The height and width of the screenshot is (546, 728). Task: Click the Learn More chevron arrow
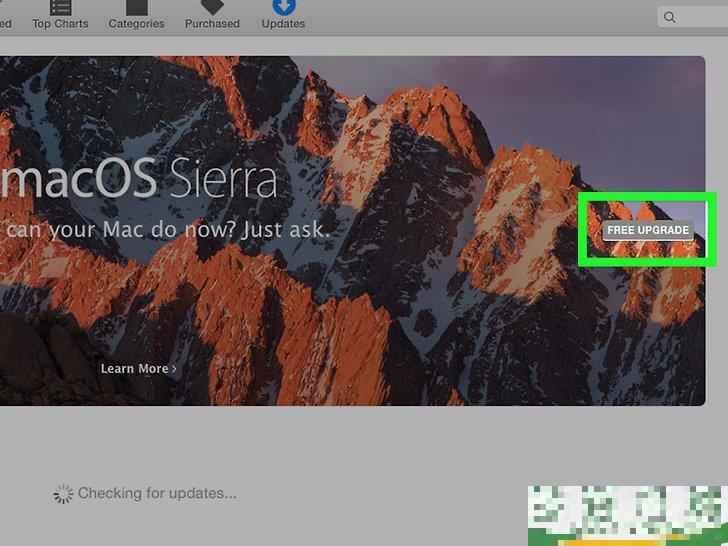click(174, 369)
